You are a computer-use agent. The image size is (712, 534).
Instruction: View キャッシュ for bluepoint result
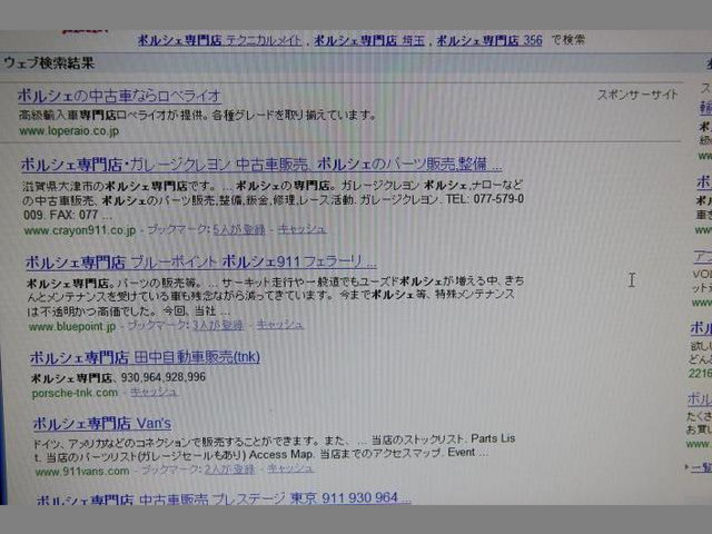click(x=280, y=325)
